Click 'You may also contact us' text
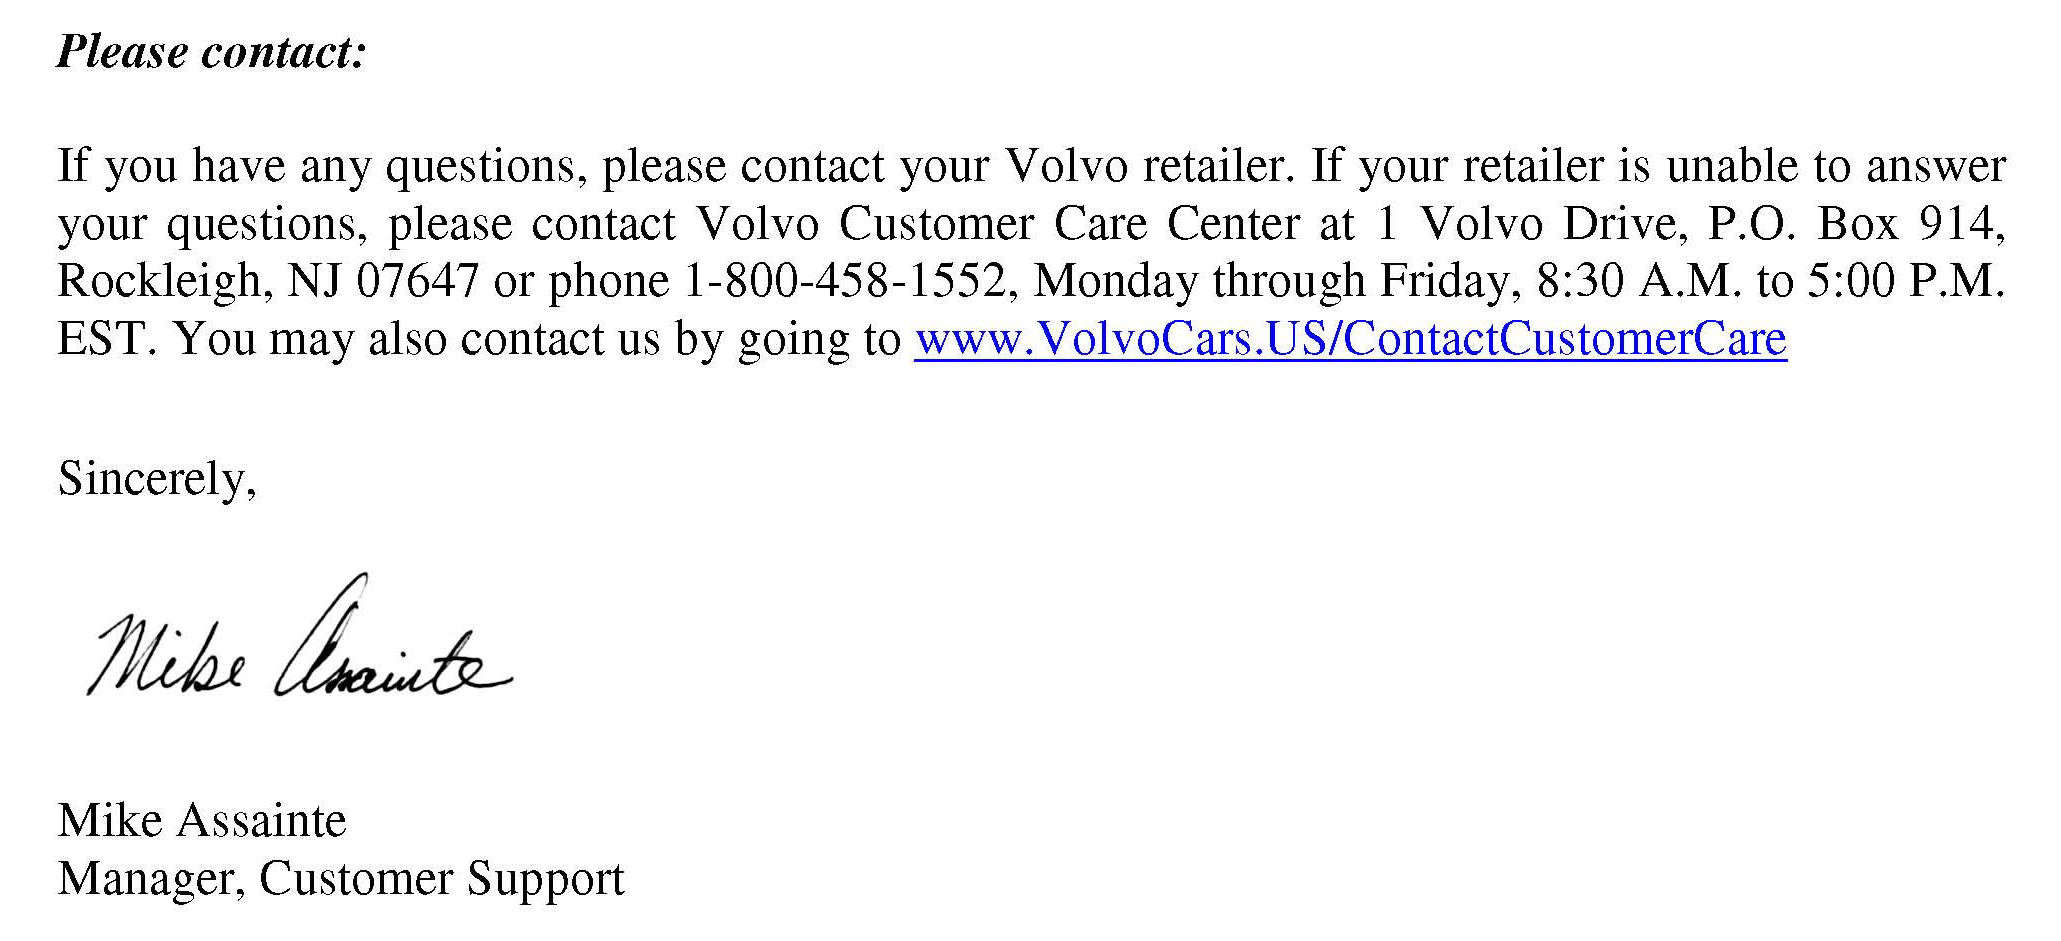Screen dimensions: 2061x941 (x=417, y=338)
